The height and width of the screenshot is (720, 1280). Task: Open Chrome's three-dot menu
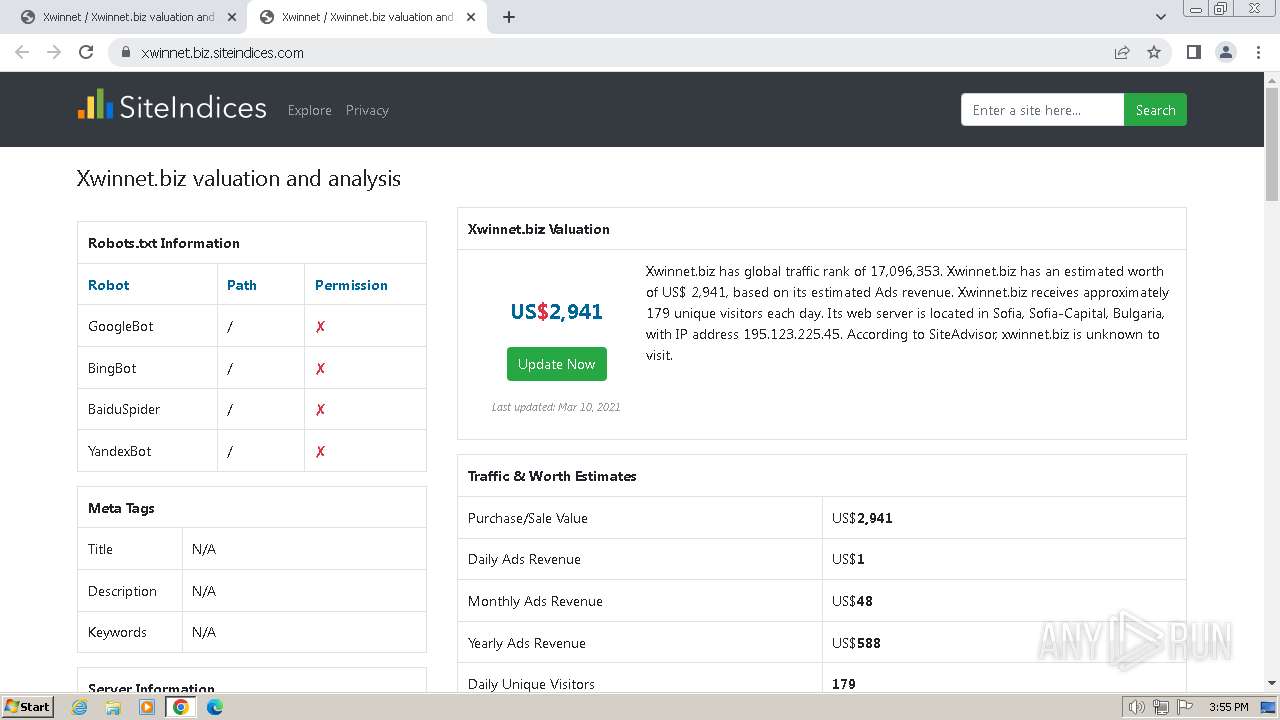click(x=1258, y=52)
